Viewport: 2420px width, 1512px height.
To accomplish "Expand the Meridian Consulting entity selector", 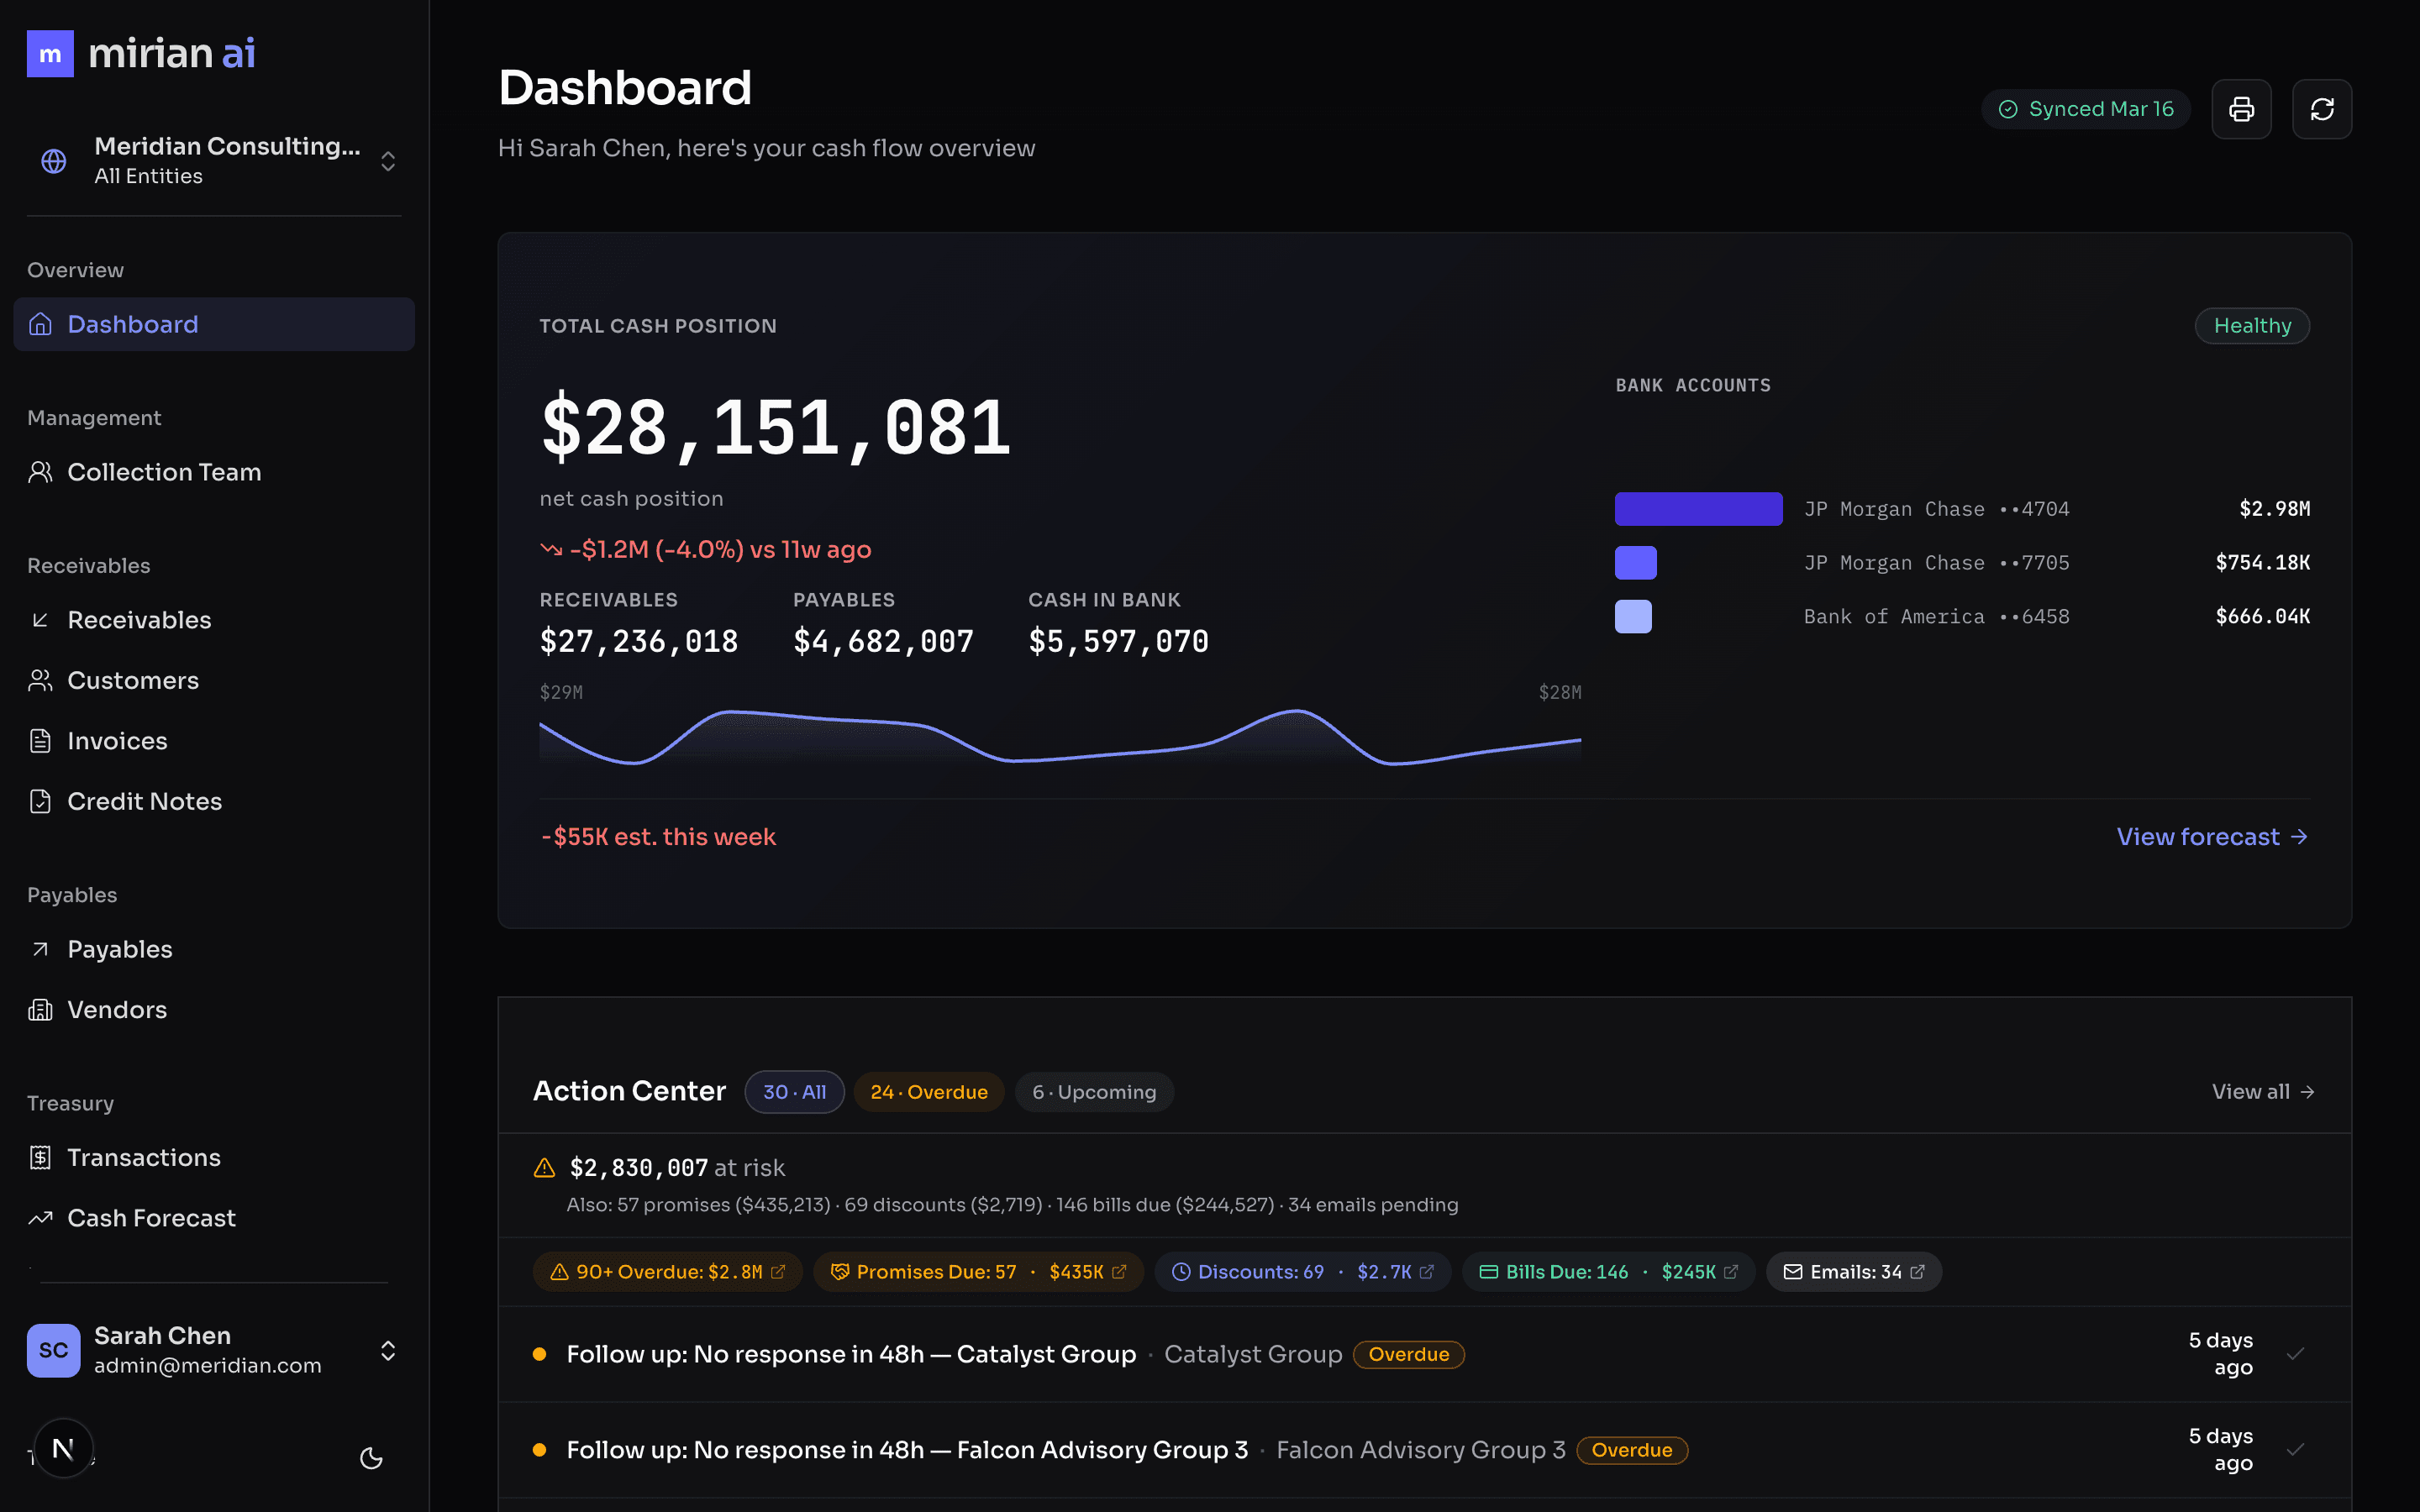I will coord(388,160).
